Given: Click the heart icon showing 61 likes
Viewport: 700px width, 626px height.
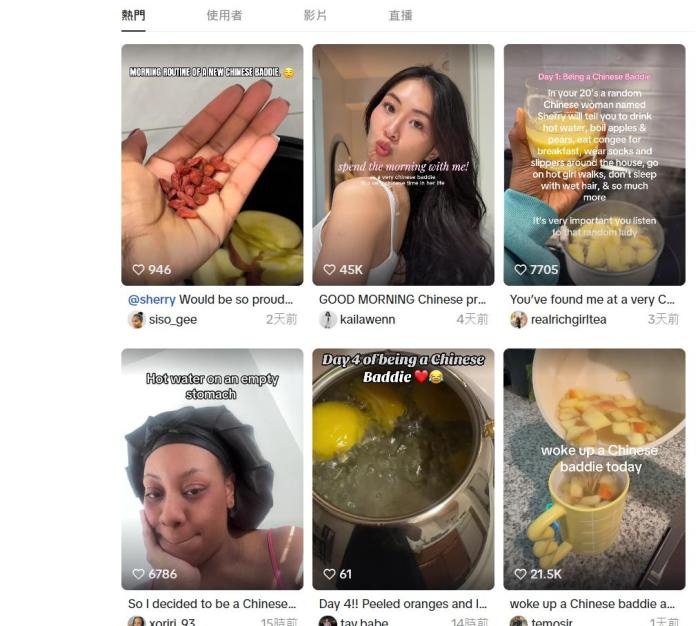Looking at the screenshot, I should point(329,574).
